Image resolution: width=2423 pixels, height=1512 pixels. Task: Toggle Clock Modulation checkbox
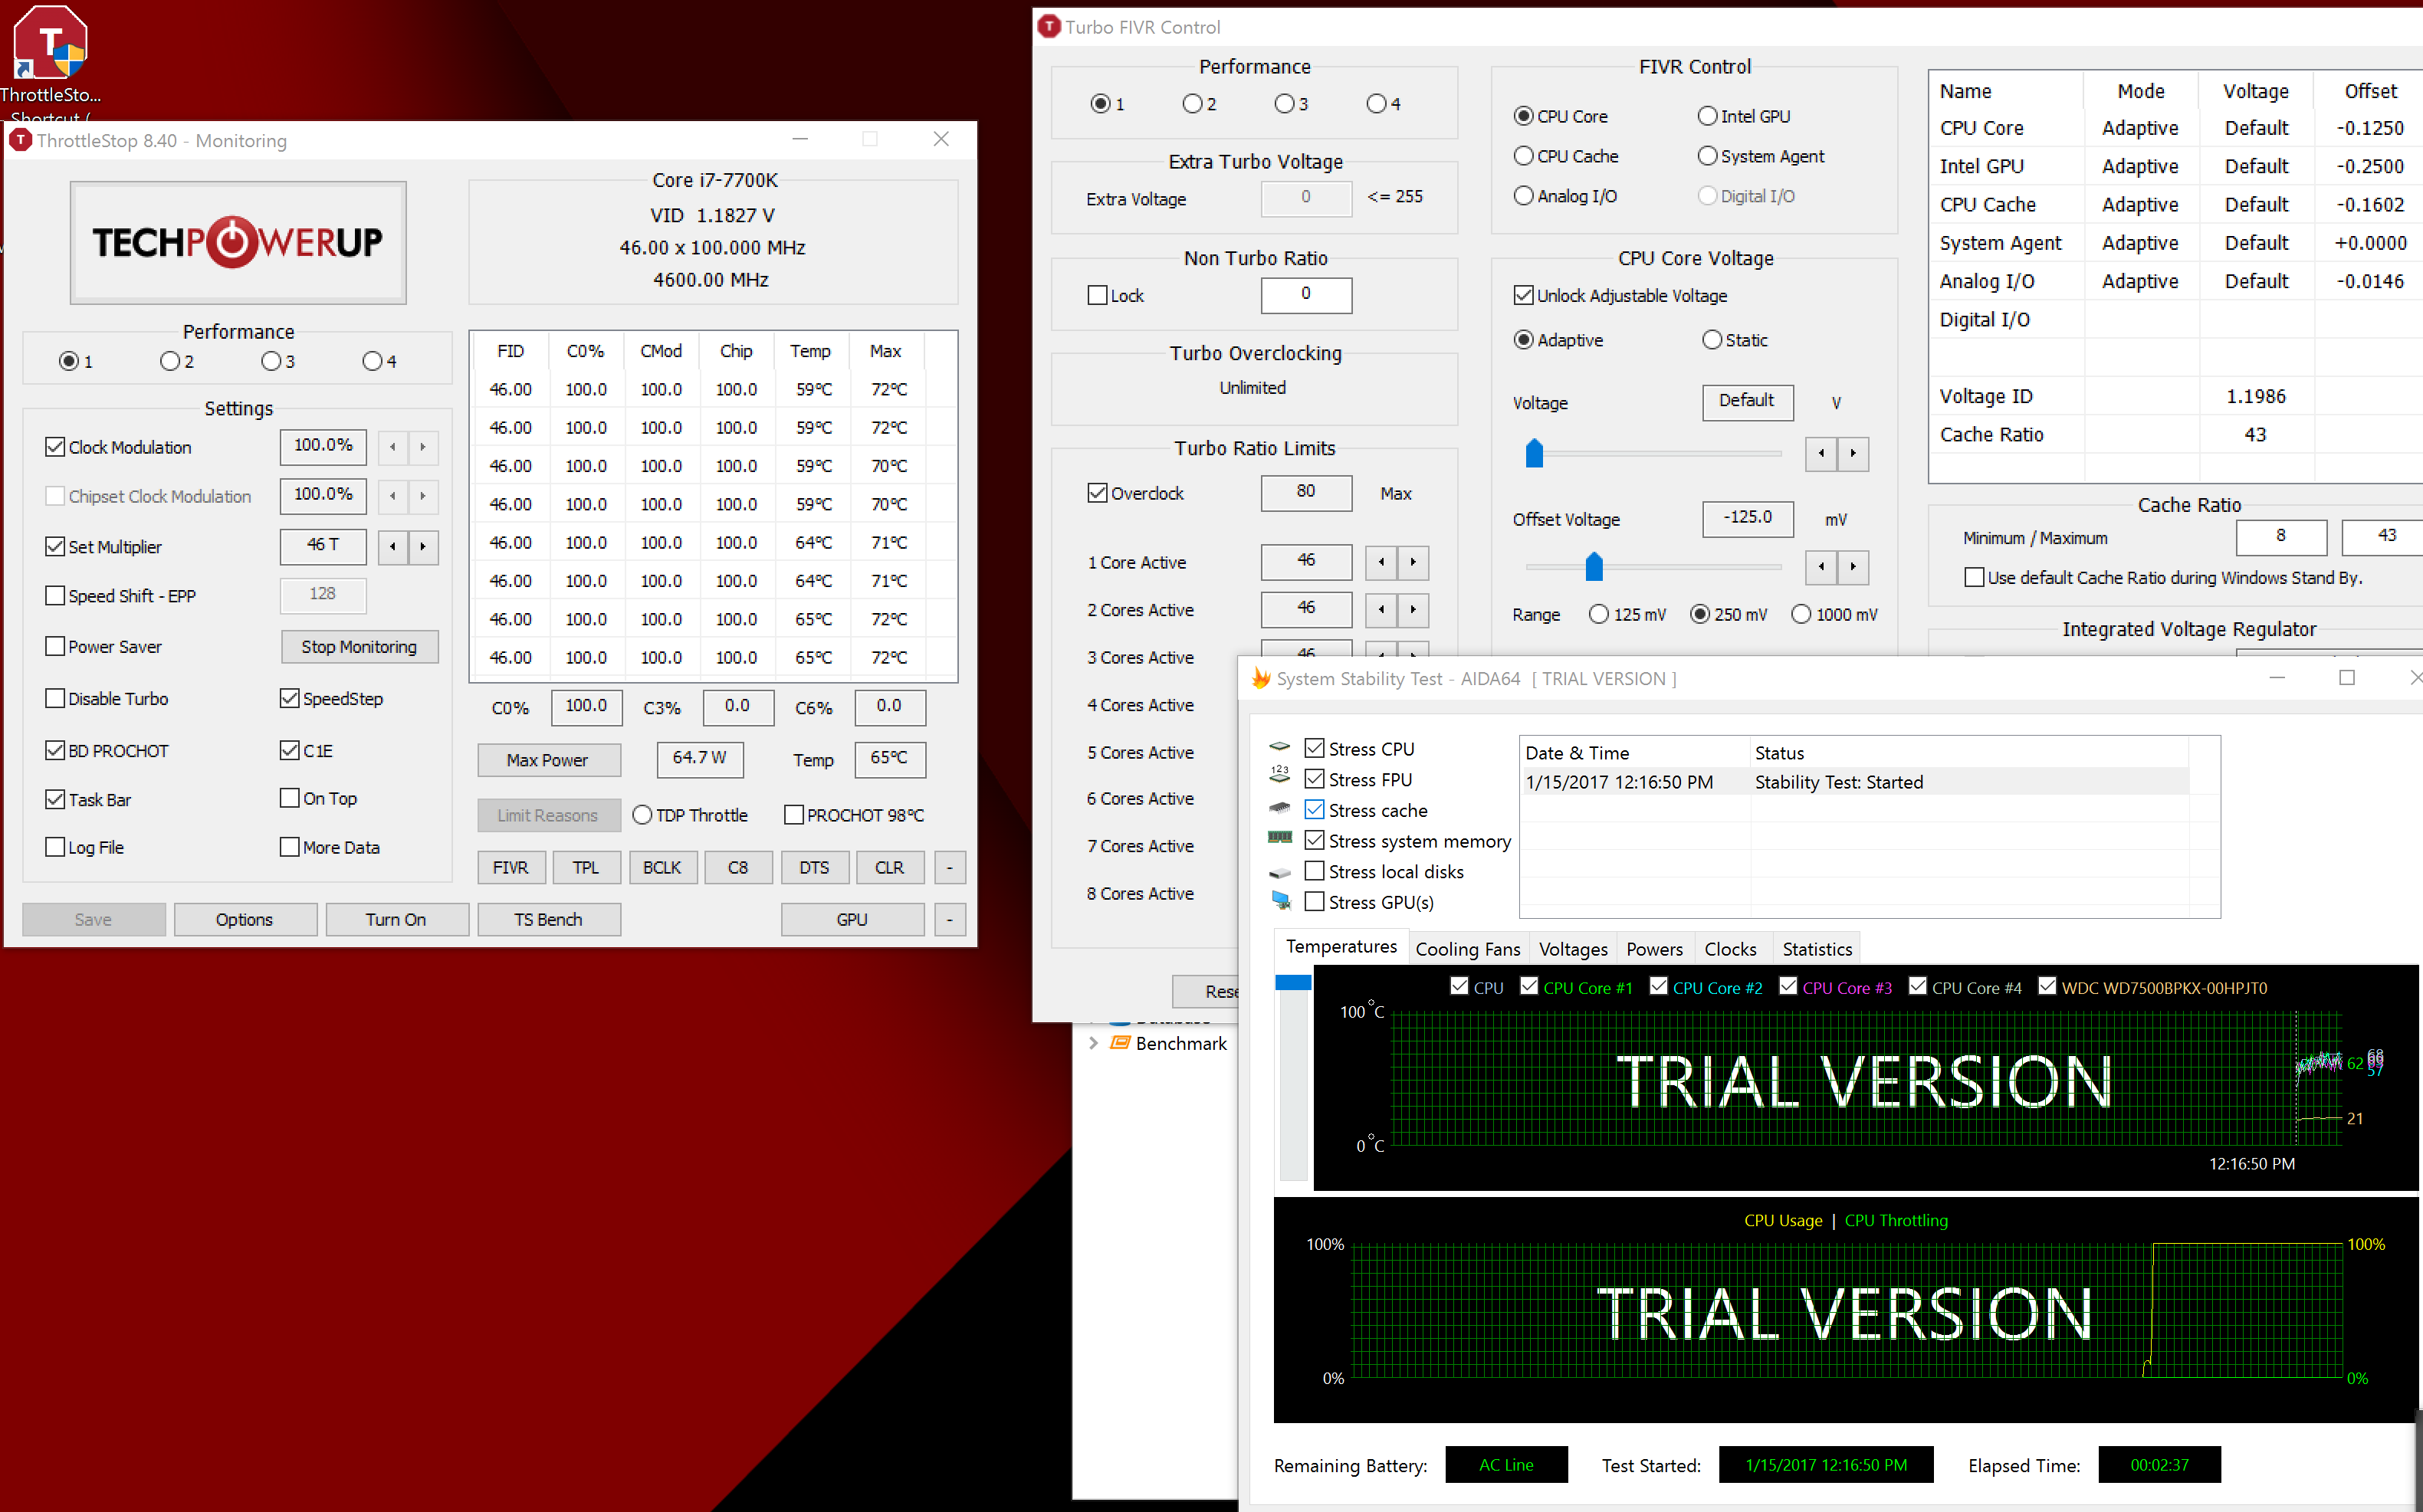[55, 447]
